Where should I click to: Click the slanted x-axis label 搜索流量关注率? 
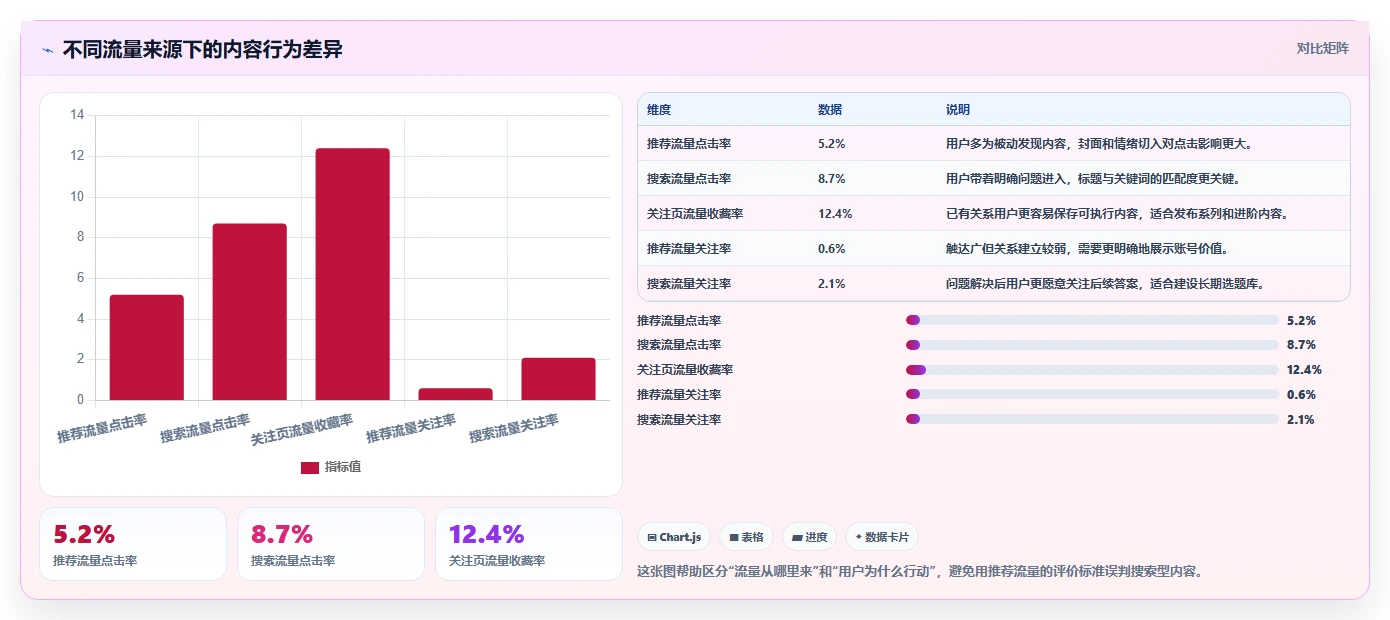514,429
